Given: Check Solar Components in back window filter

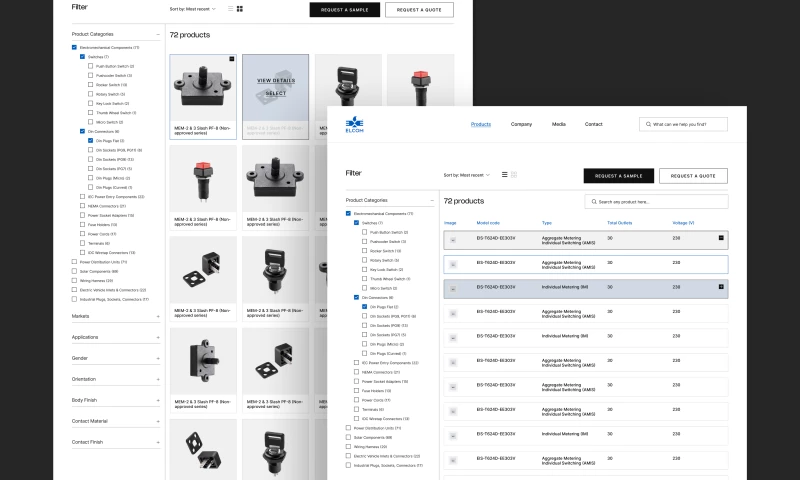Looking at the screenshot, I should [x=74, y=271].
